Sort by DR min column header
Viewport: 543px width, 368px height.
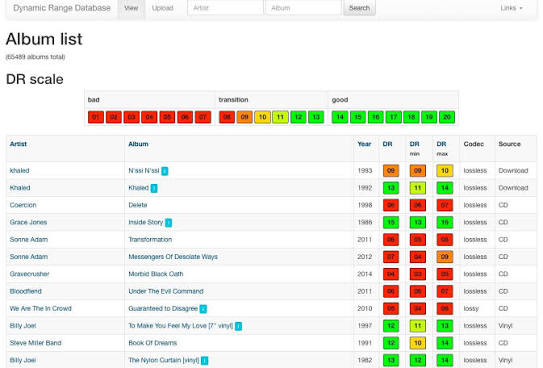coord(415,148)
